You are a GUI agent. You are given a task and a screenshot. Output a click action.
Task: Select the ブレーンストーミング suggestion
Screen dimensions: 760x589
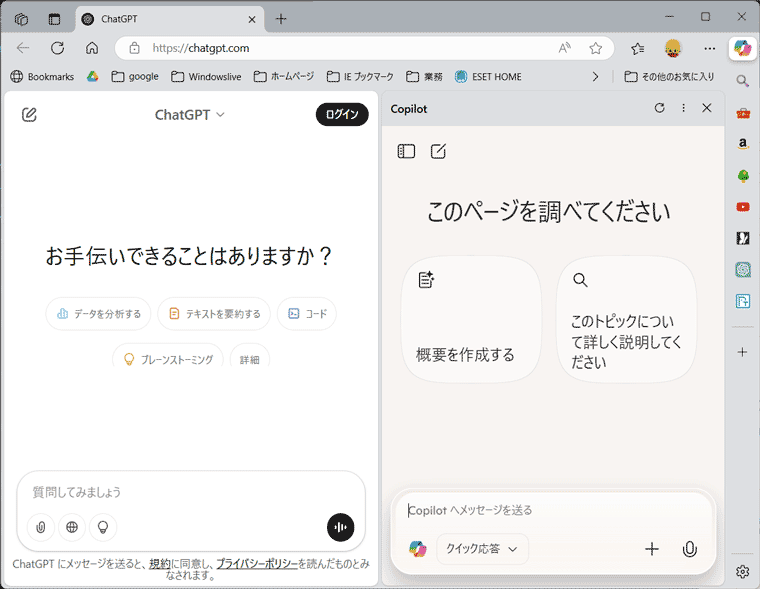click(168, 359)
